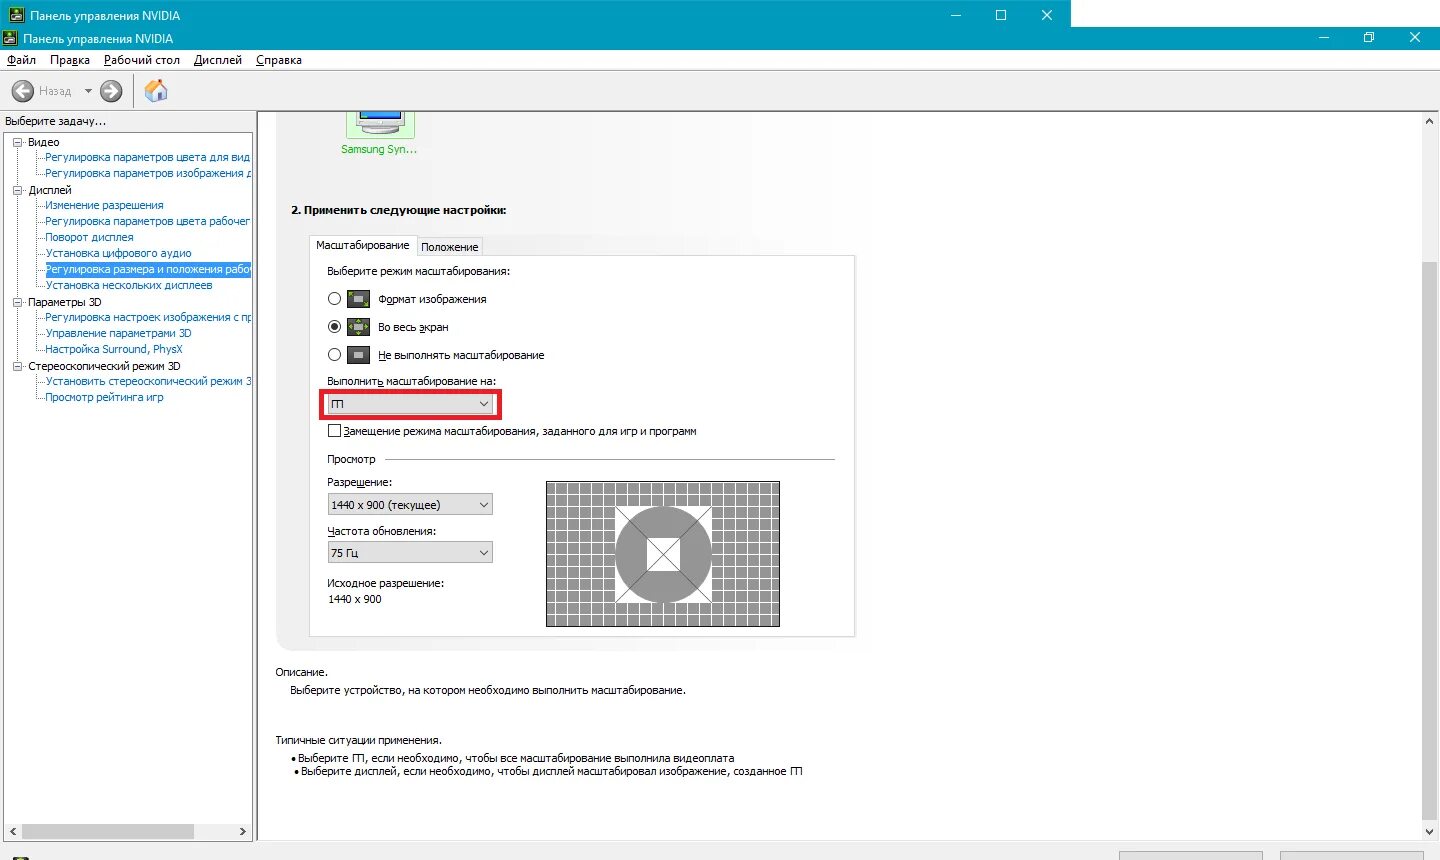Click the NVIDIA icon in the outer title bar
Screen dimensions: 1440x860
pyautogui.click(x=16, y=15)
